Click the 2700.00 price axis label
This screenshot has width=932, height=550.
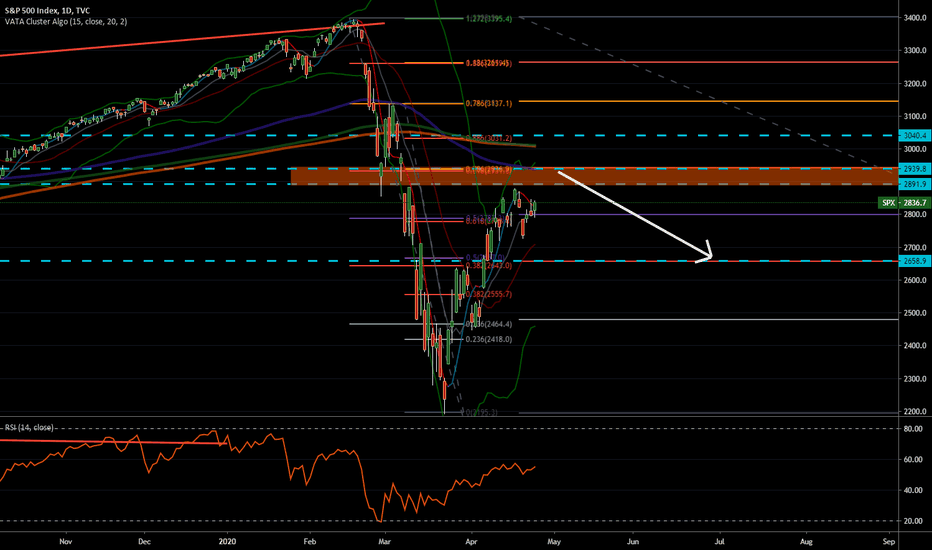tap(915, 247)
